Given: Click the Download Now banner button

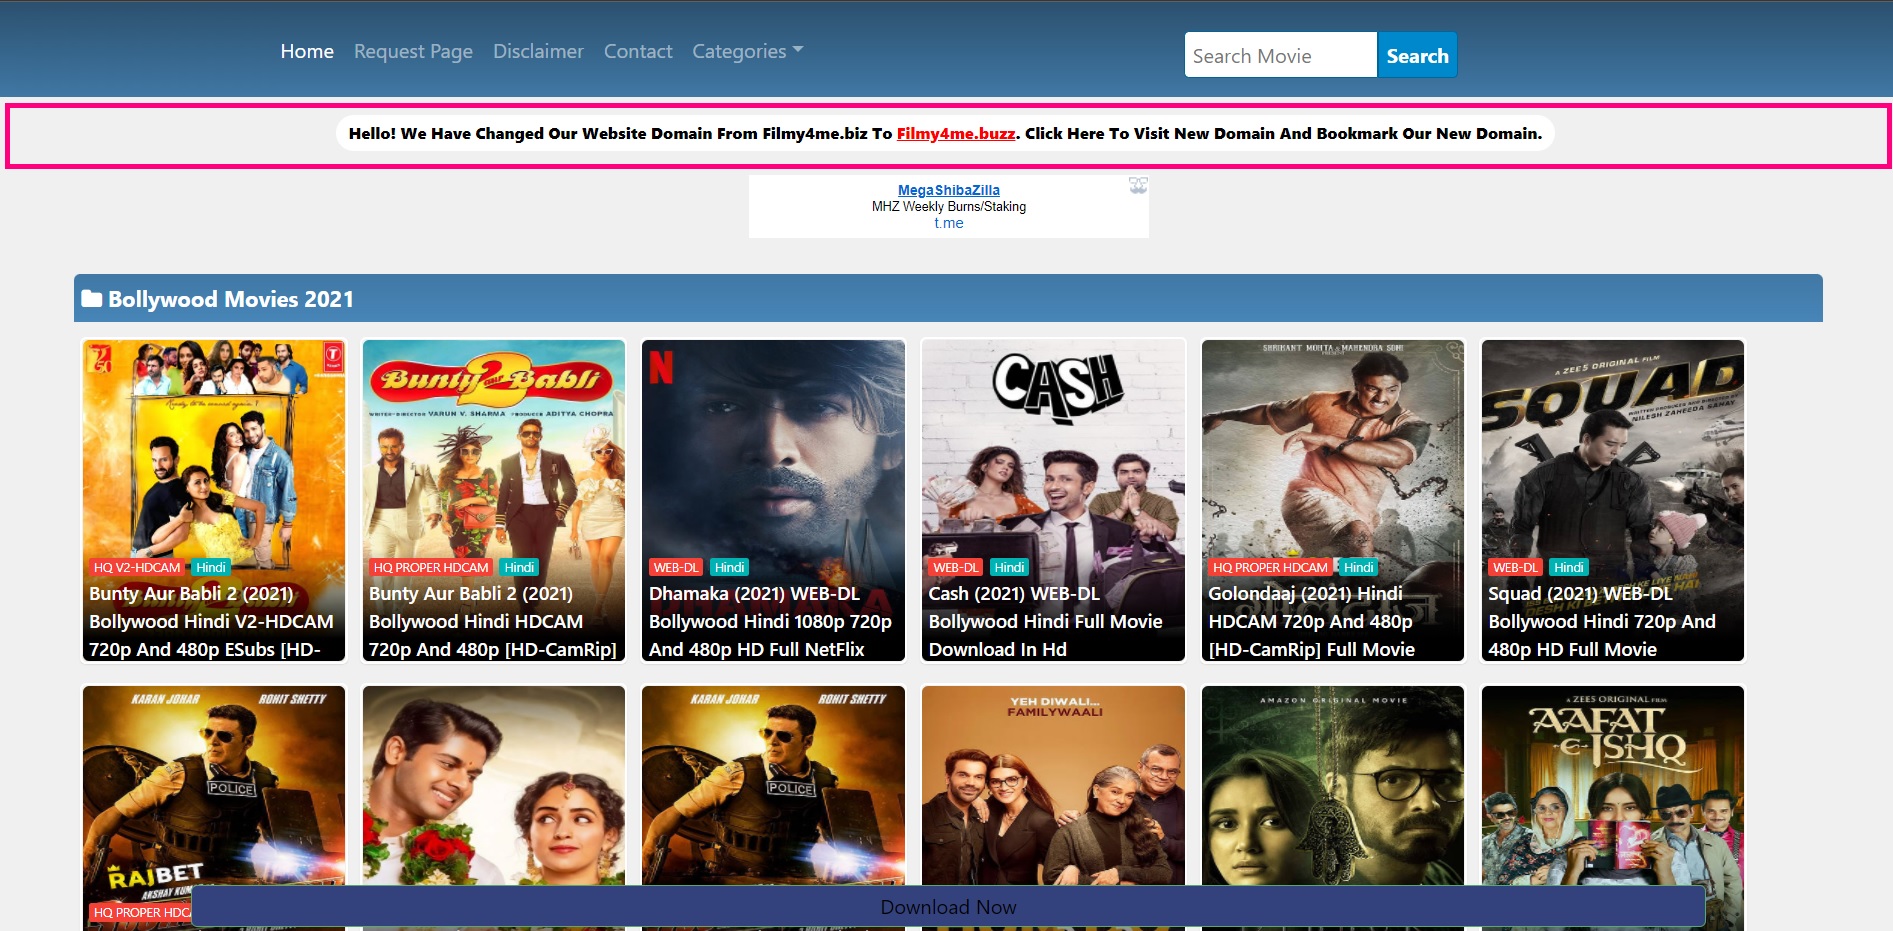Looking at the screenshot, I should (948, 907).
